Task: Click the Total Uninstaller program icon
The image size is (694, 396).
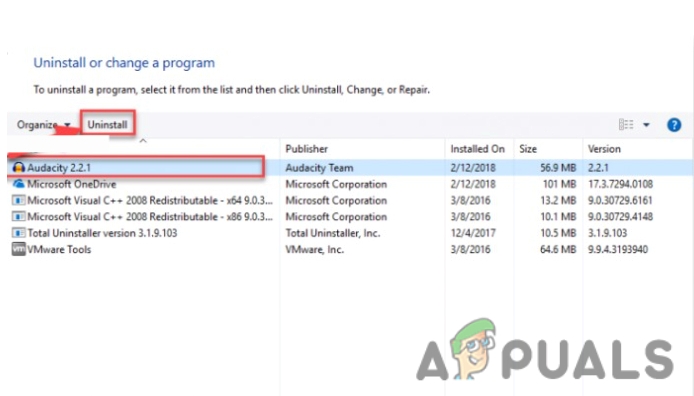Action: click(19, 233)
